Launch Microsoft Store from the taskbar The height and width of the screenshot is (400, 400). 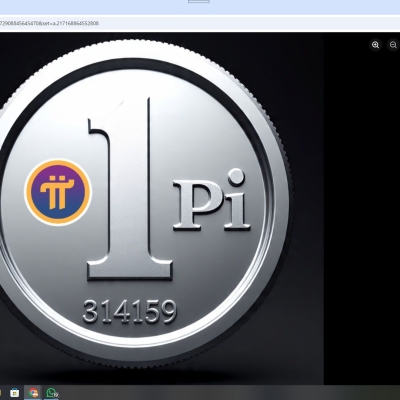click(x=14, y=393)
